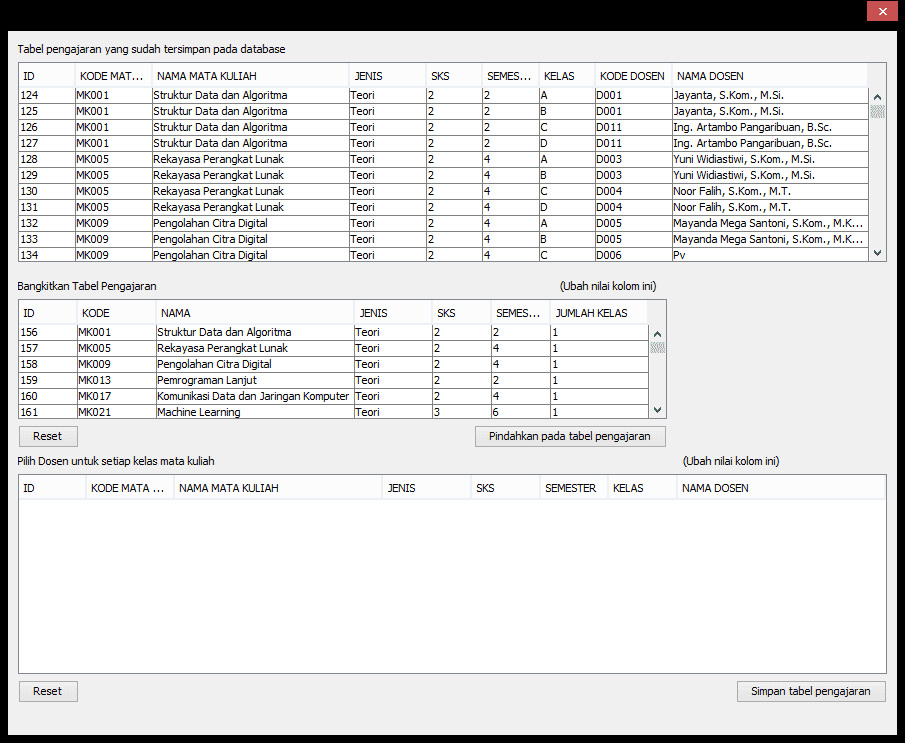Click Jumlah Kelas cell for Pemrograman Lanjut
The height and width of the screenshot is (743, 905).
tap(597, 380)
